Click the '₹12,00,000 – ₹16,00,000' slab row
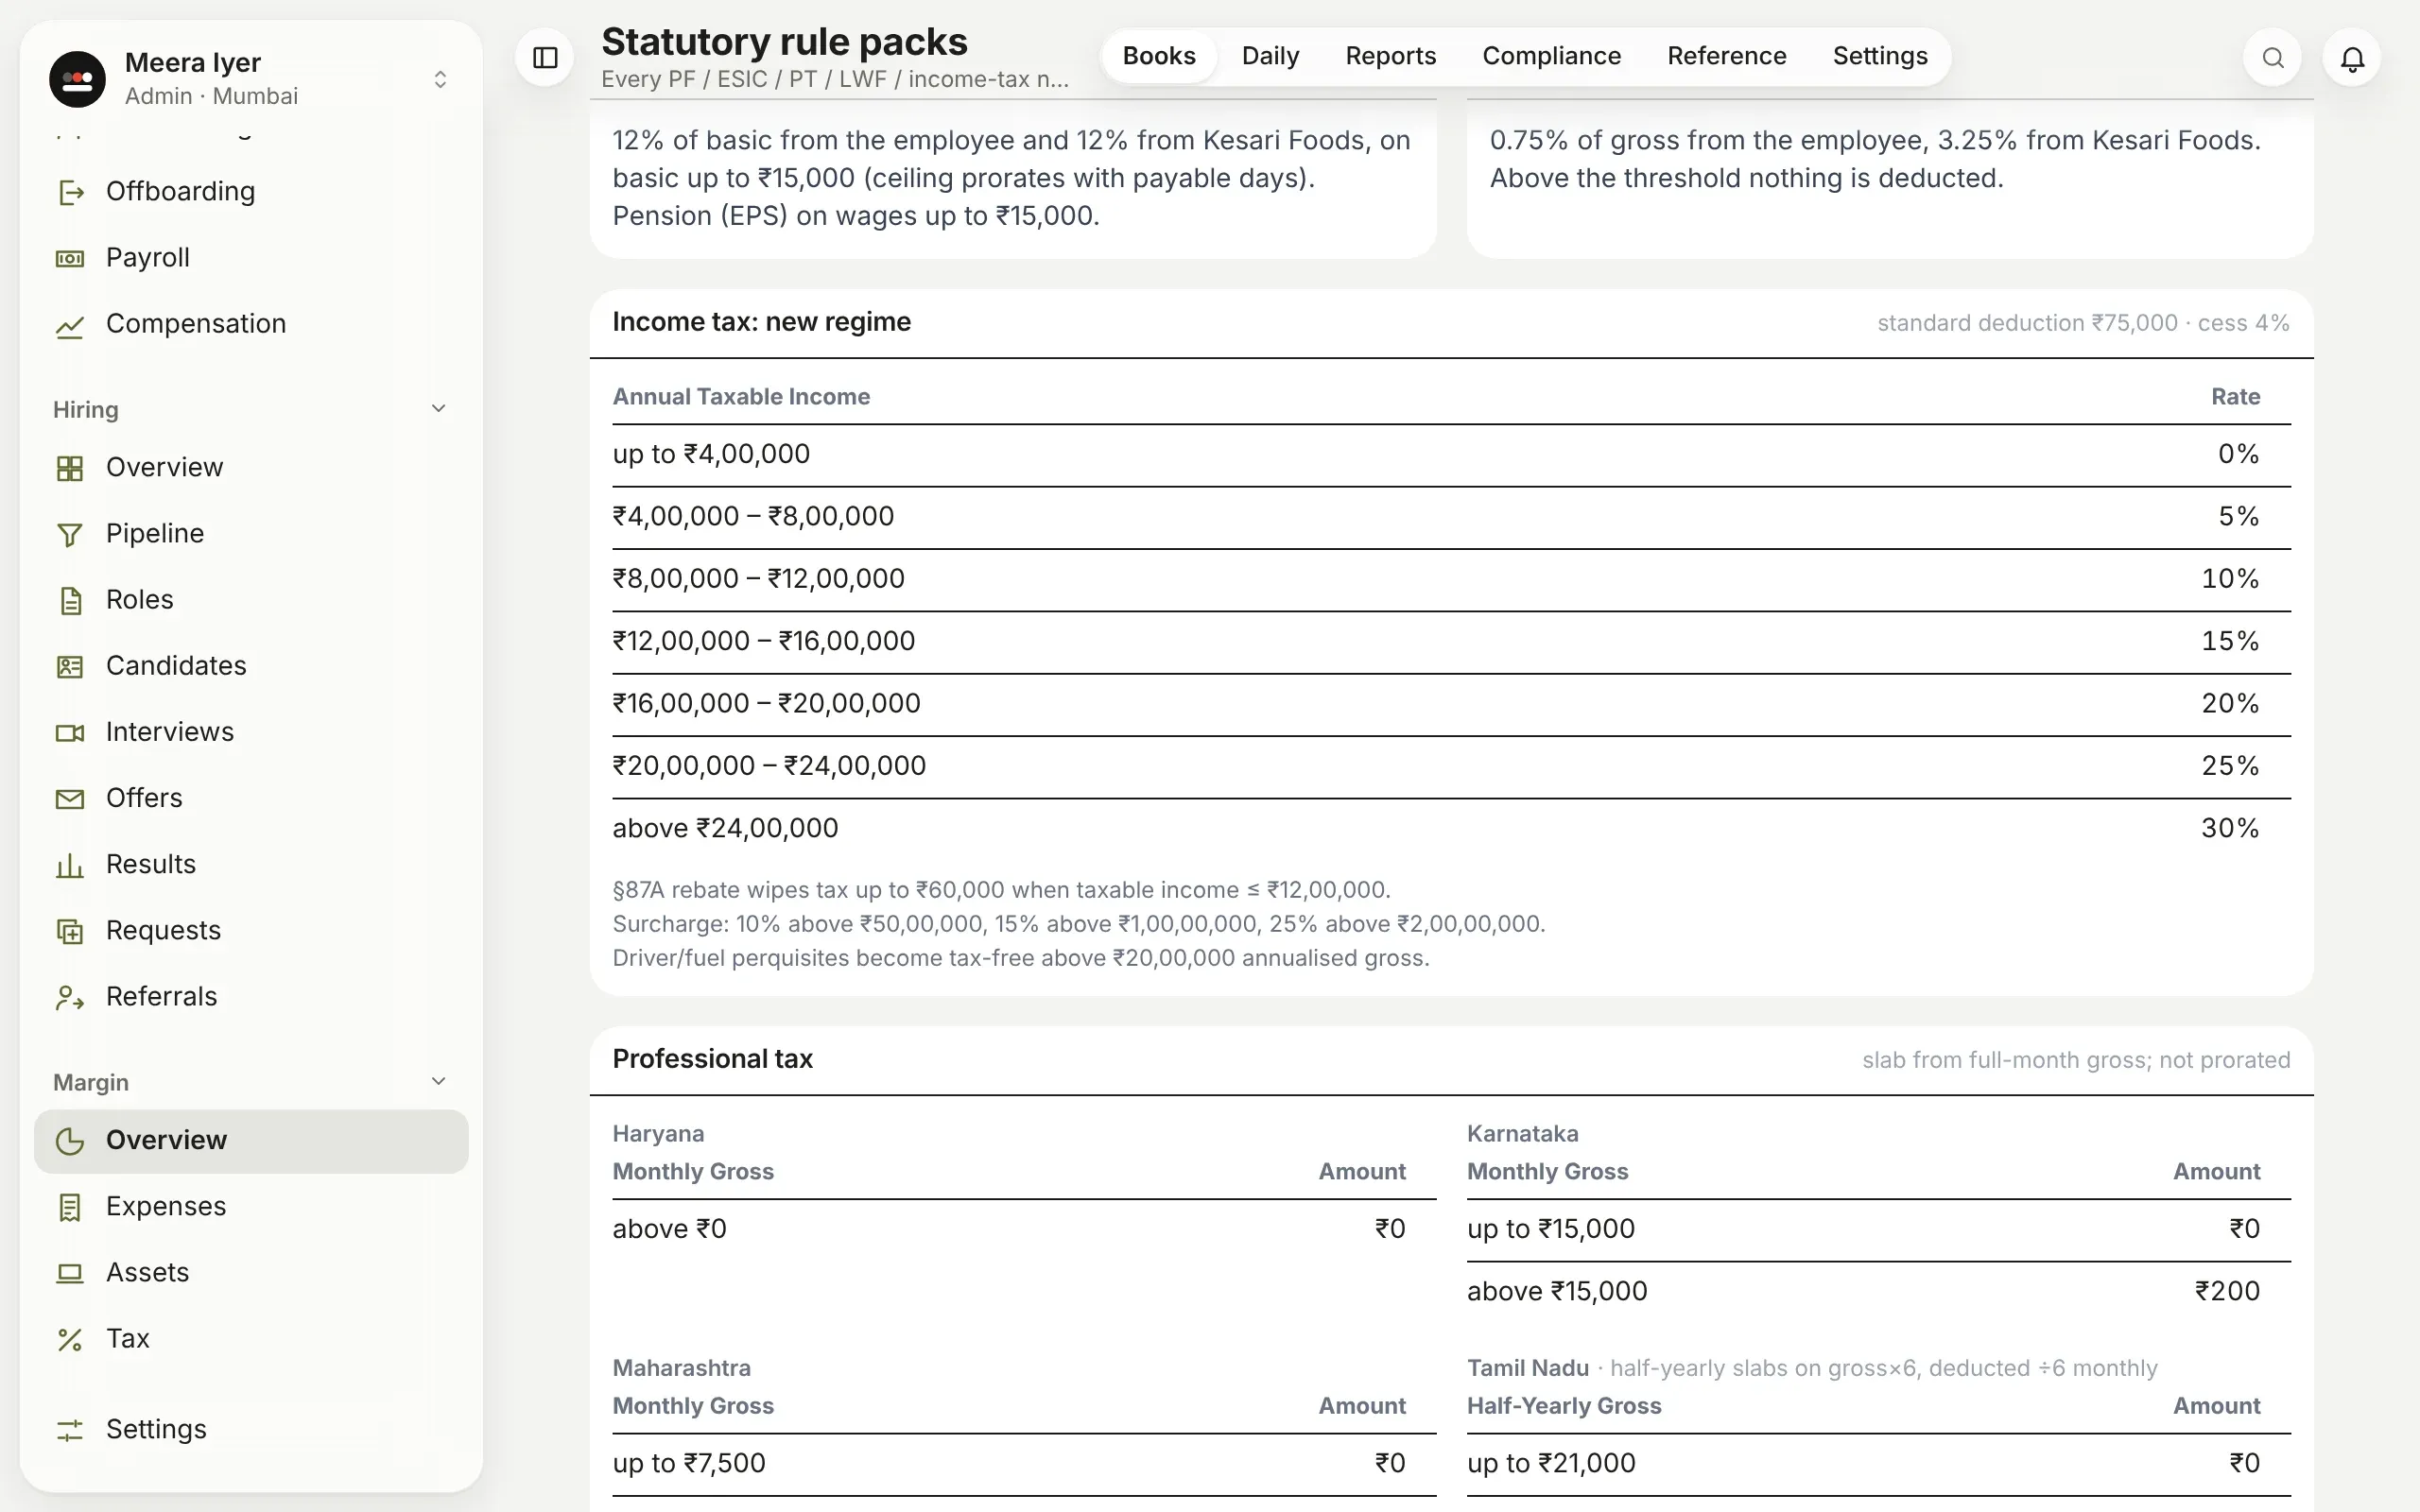 coord(1451,642)
